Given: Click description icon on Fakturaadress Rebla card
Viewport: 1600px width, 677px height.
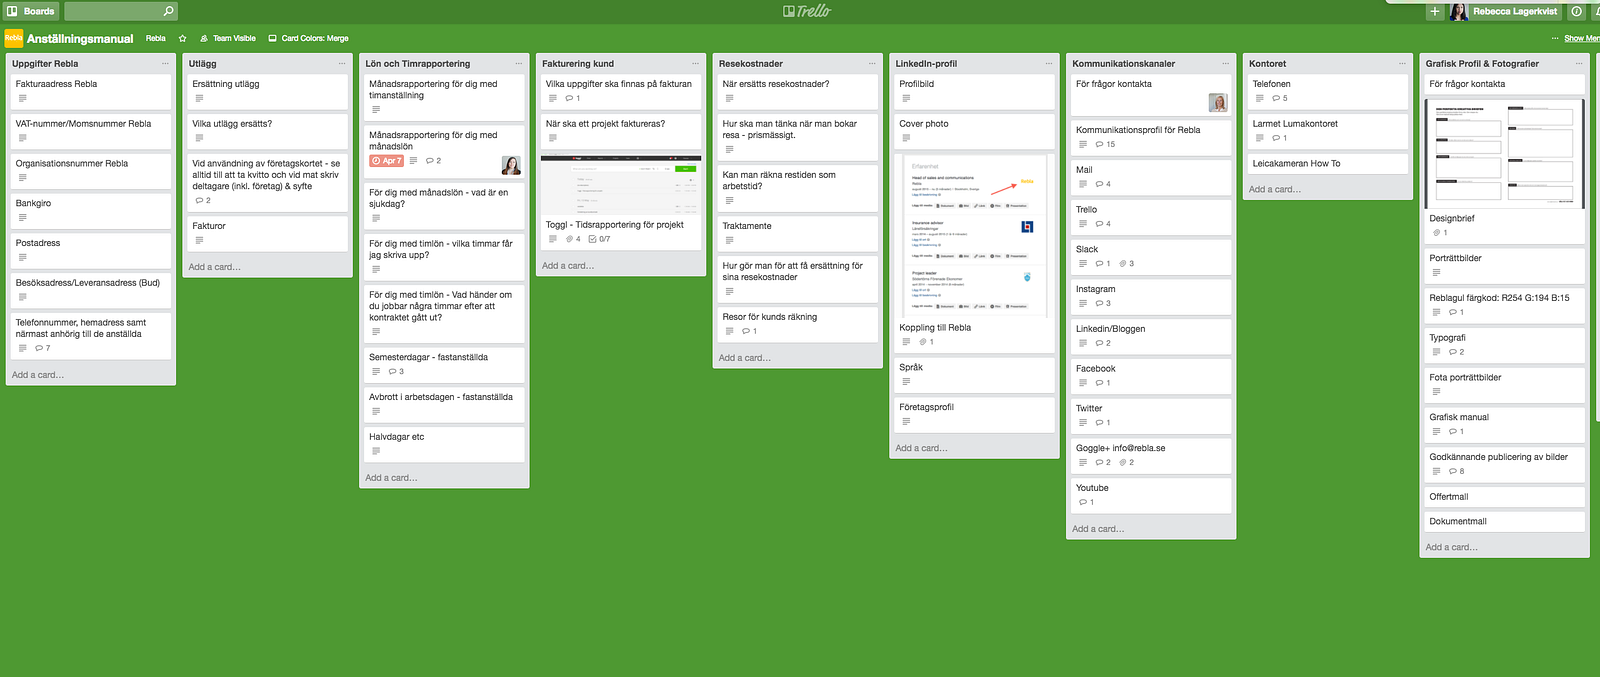Looking at the screenshot, I should click(23, 98).
